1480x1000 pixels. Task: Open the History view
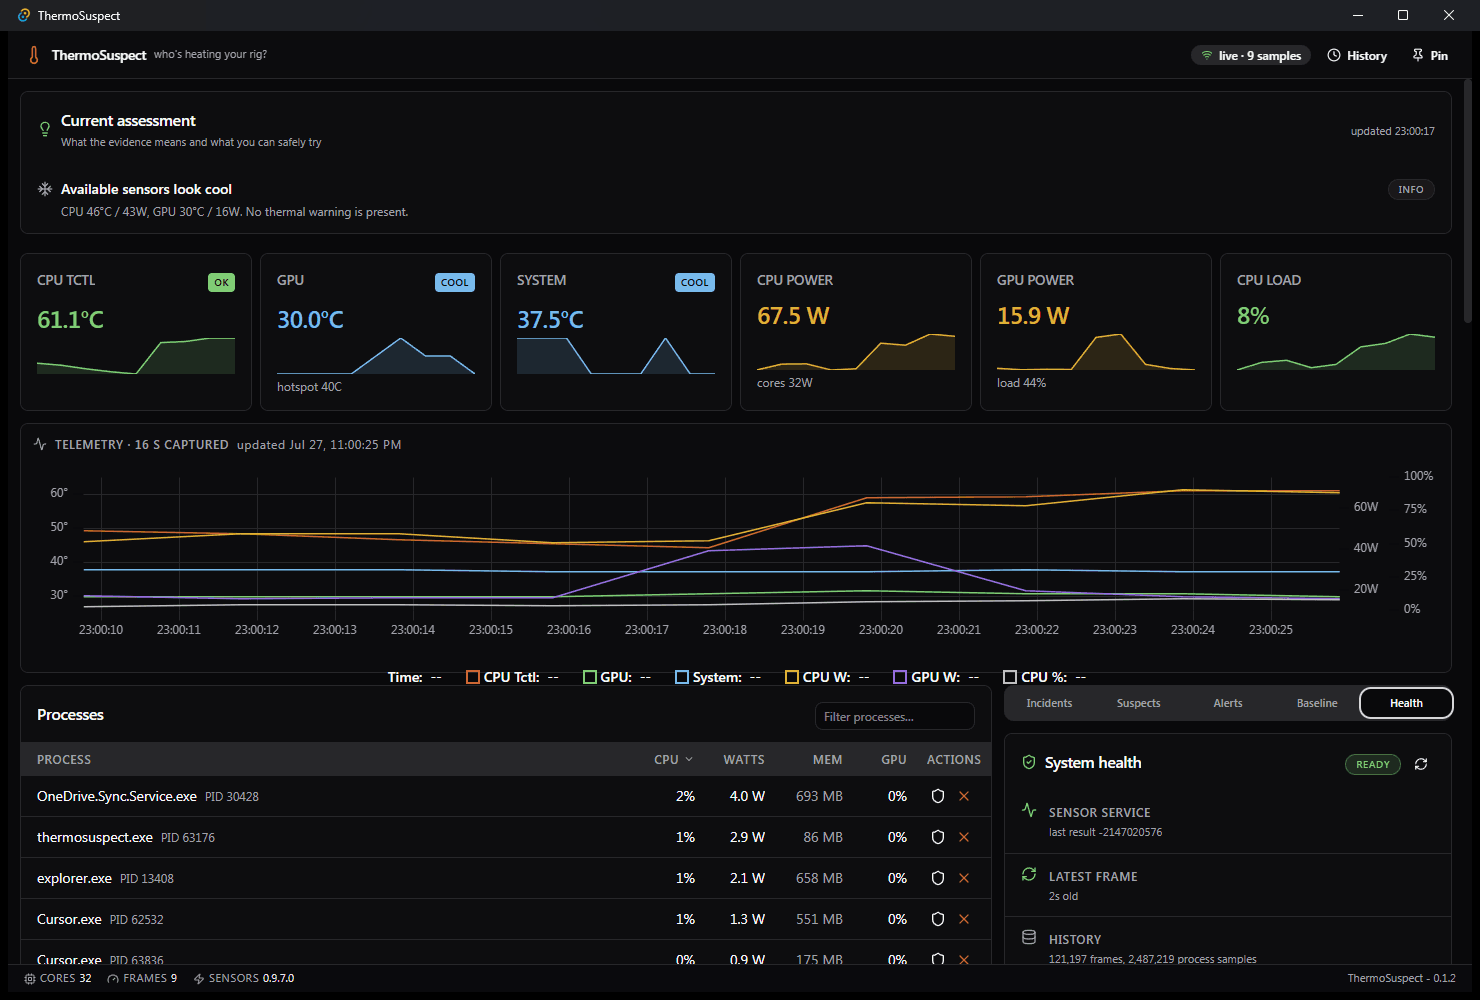point(1357,55)
